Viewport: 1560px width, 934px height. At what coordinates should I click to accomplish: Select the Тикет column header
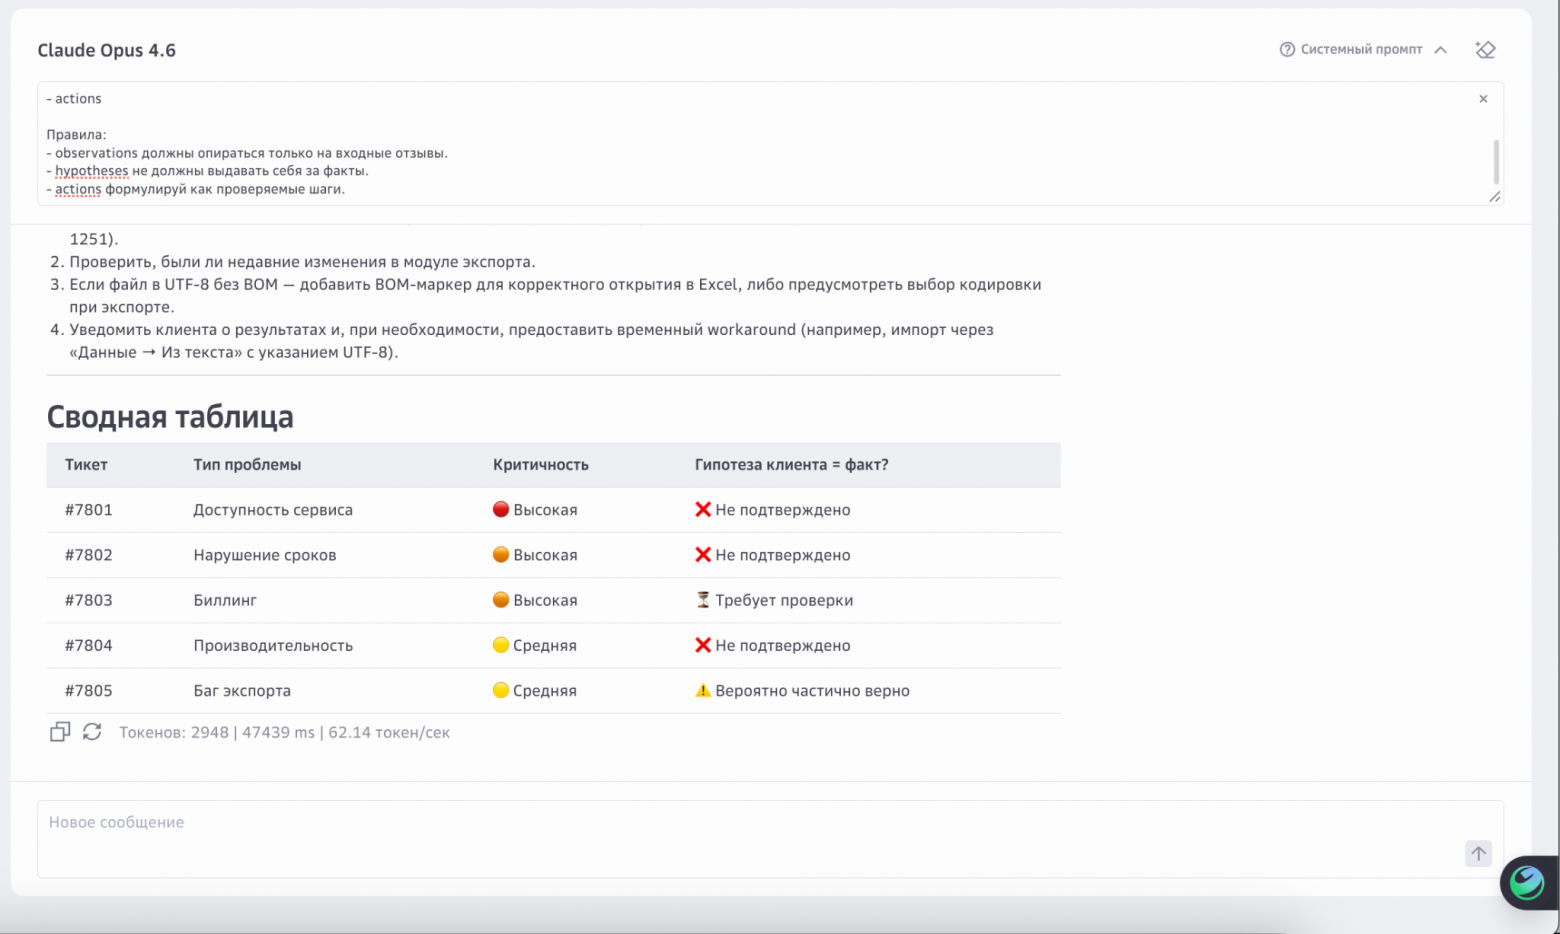[x=86, y=465]
